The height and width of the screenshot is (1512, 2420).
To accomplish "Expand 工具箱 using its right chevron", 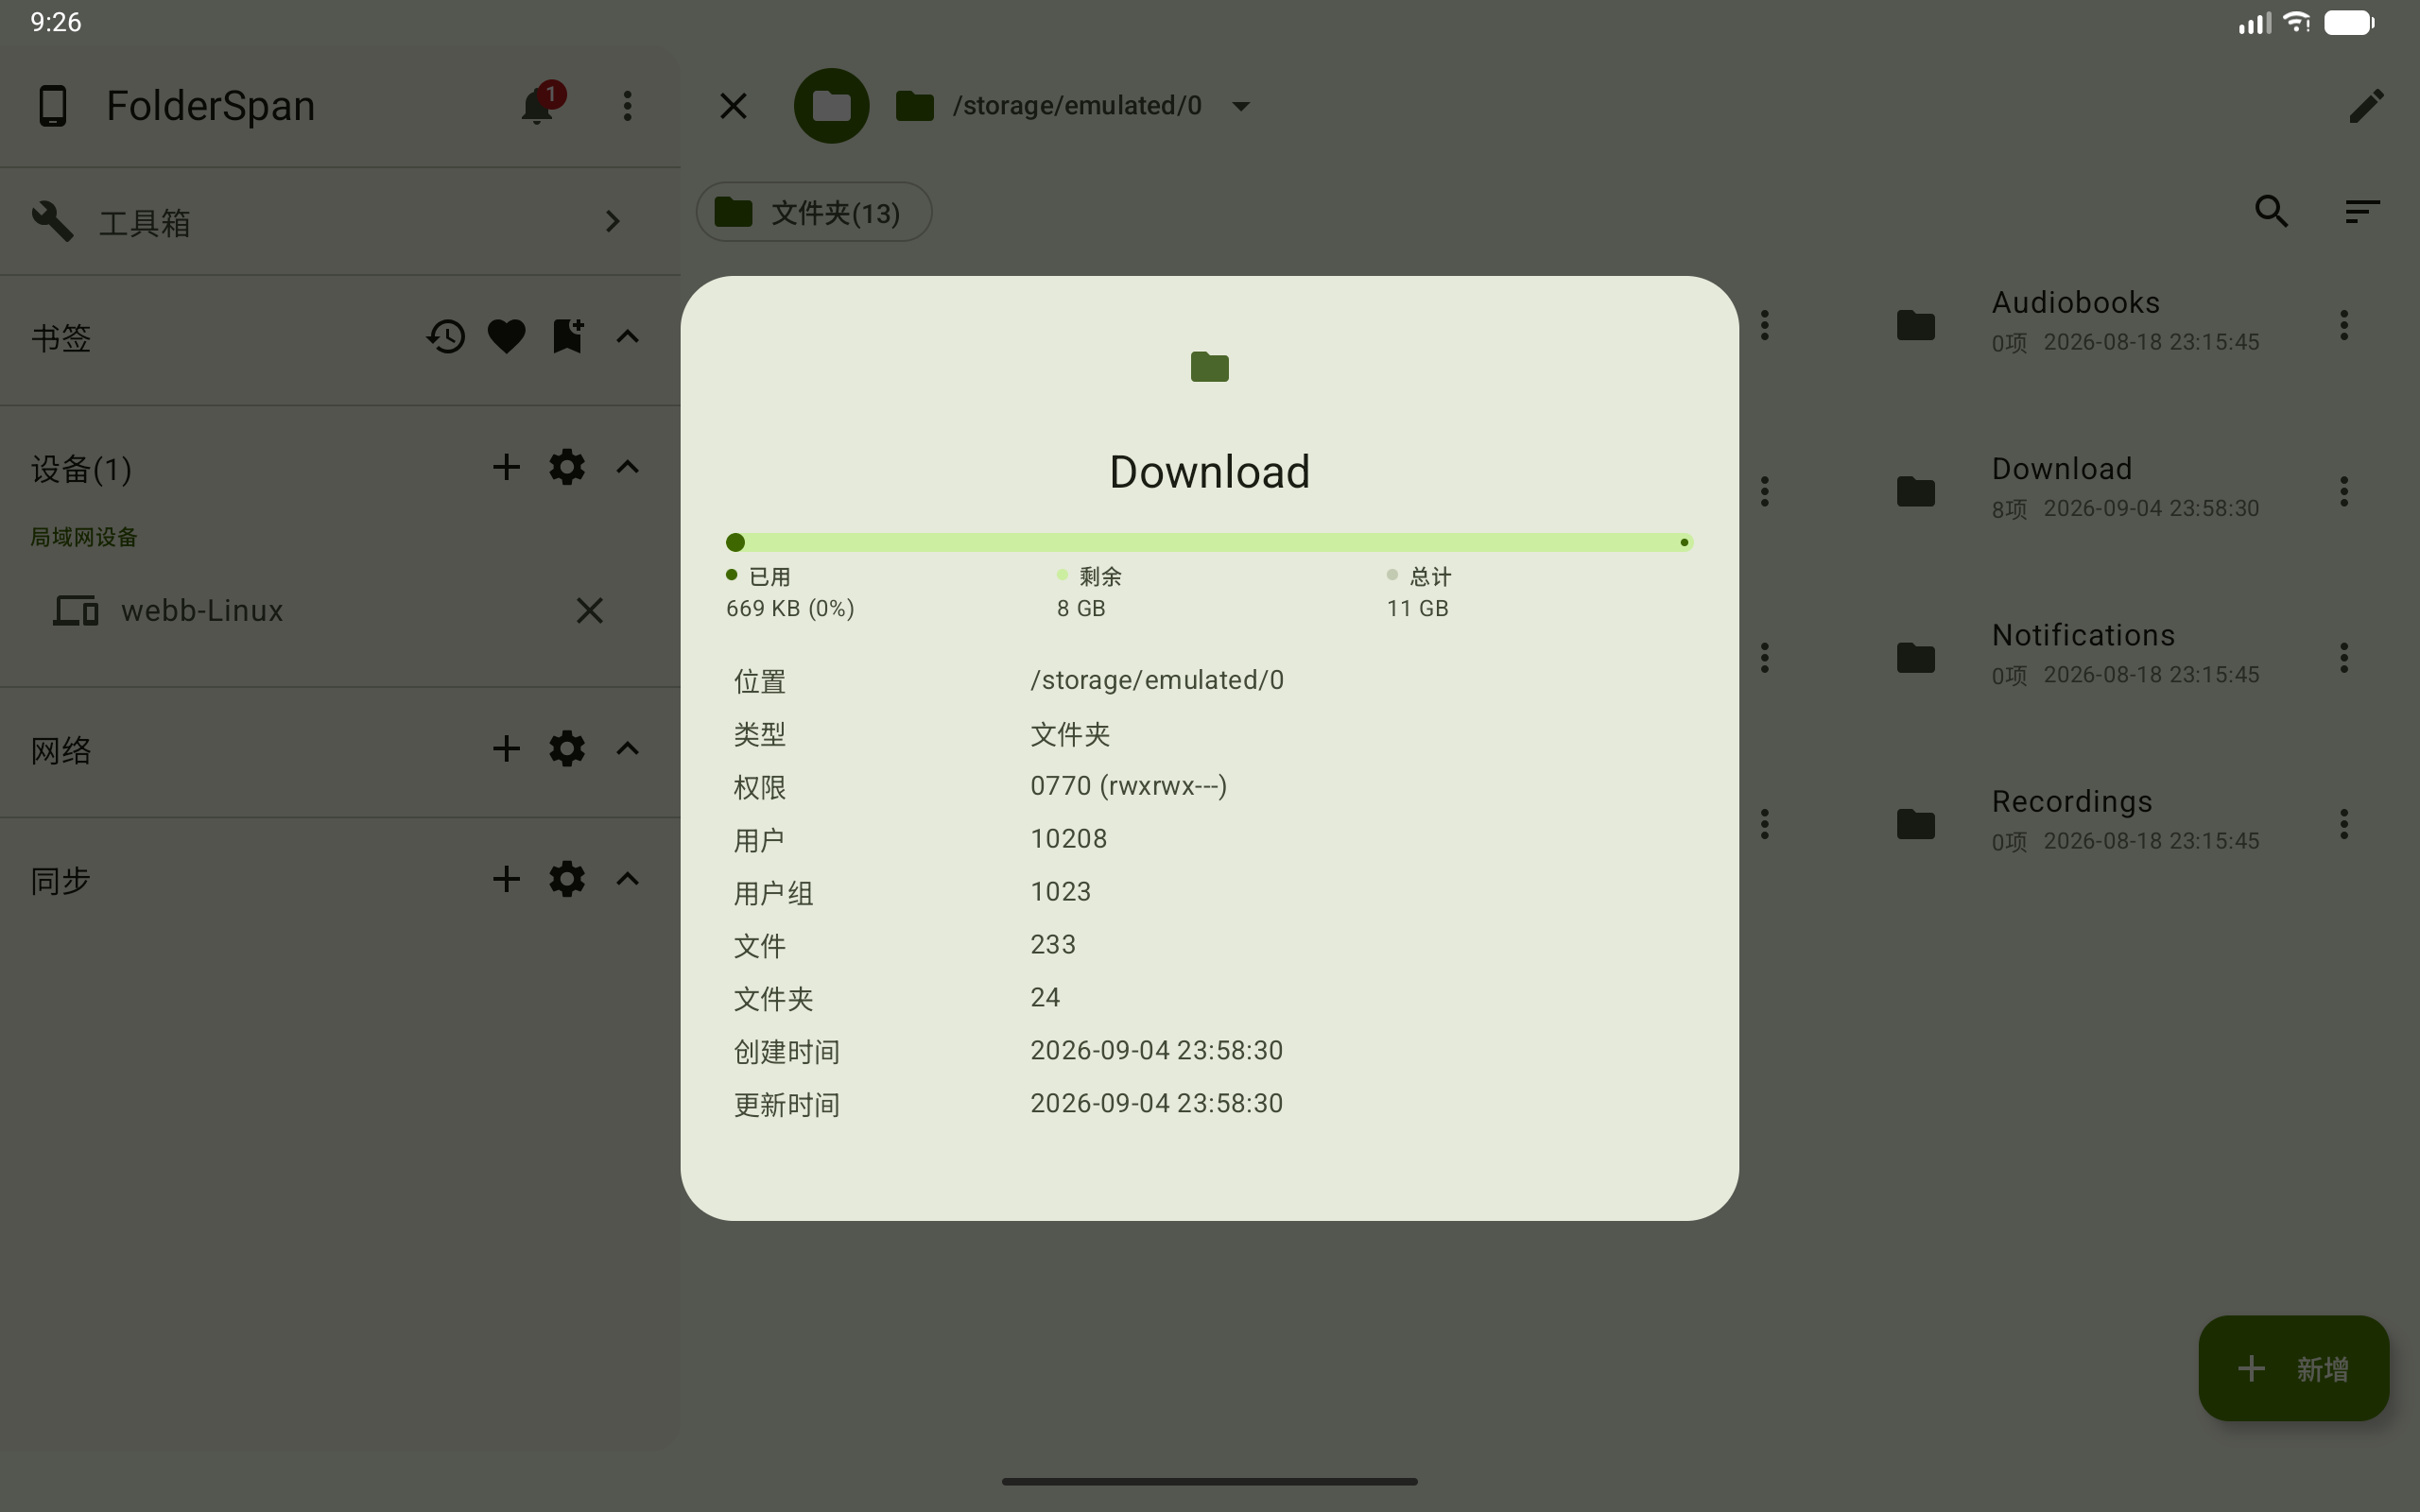I will point(613,221).
